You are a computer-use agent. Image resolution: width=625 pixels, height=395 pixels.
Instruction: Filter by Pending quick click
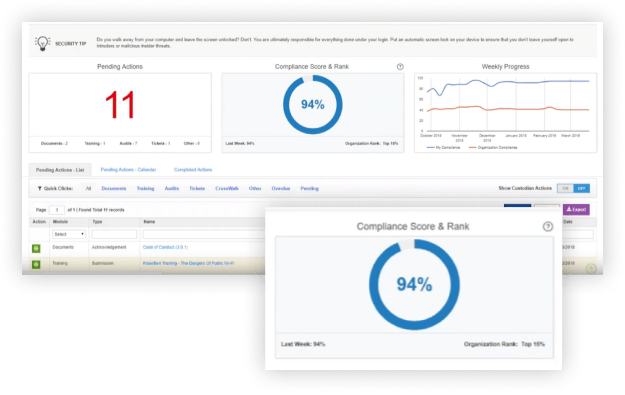[309, 188]
